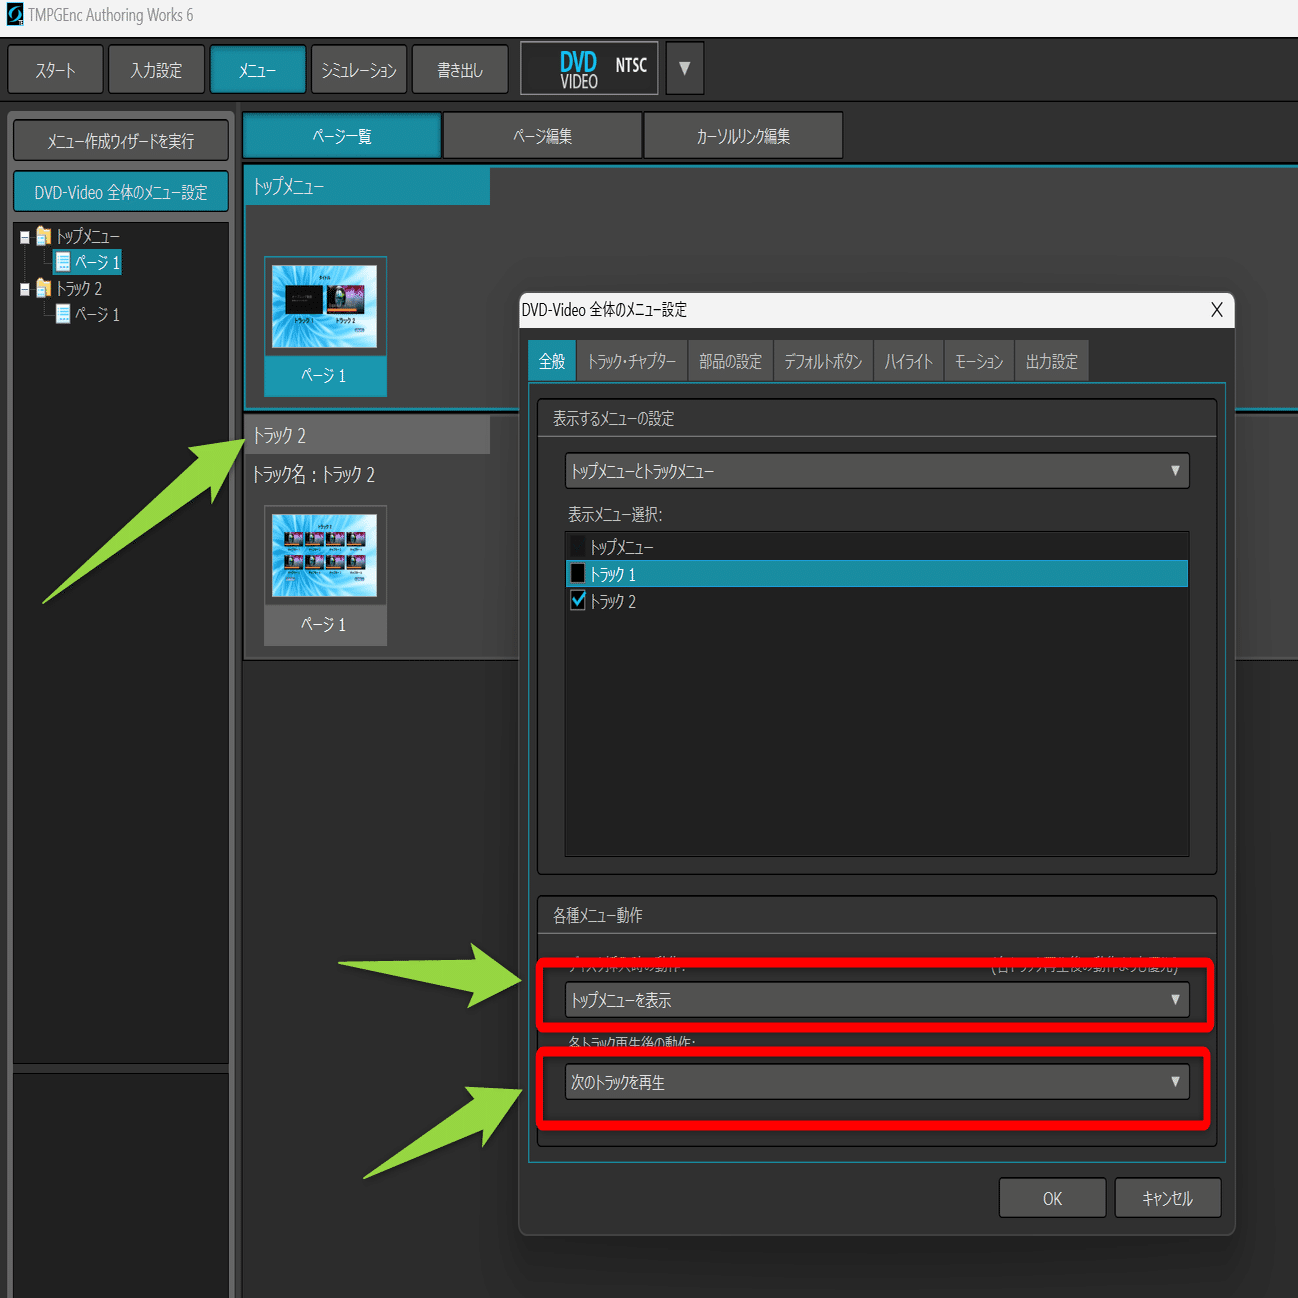Click the トラック名：トラック 2 label
Screen dimensions: 1298x1298
point(313,474)
